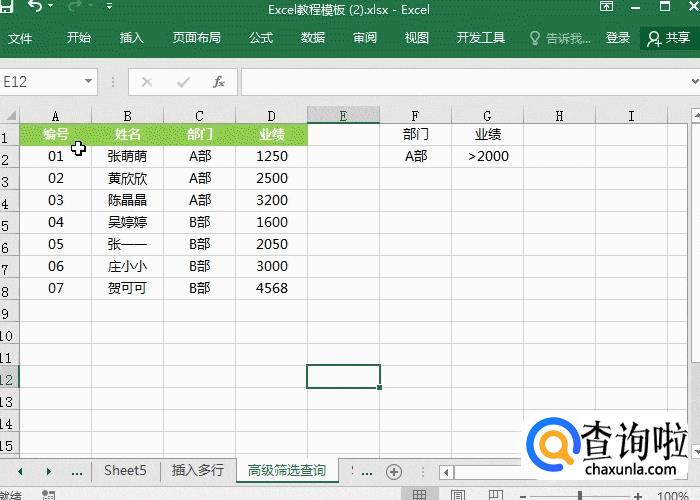Click the Share person icon button
700x500 pixels.
coord(669,38)
